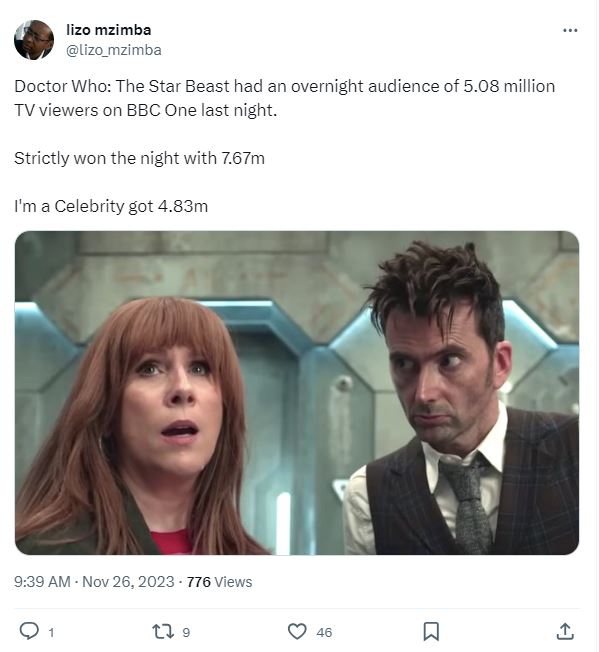Screen dimensions: 599x652
Task: Open lizo mzimba's profile avatar
Action: [34, 40]
